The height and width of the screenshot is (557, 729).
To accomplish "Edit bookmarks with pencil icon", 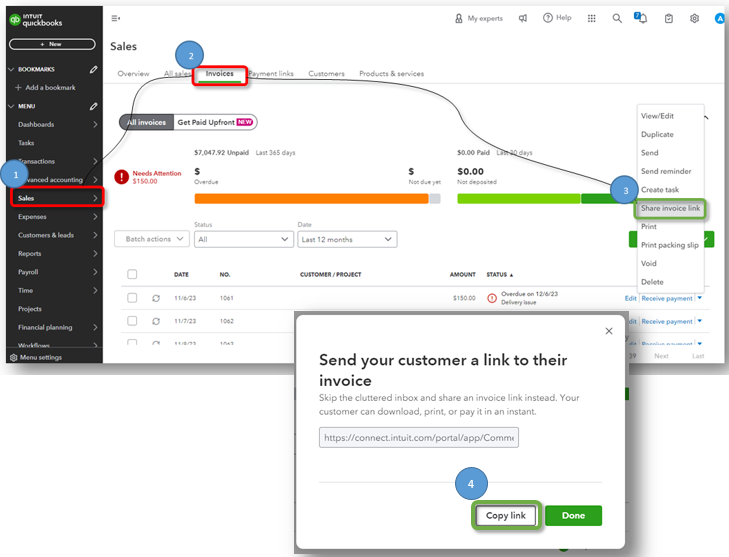I will pyautogui.click(x=93, y=69).
